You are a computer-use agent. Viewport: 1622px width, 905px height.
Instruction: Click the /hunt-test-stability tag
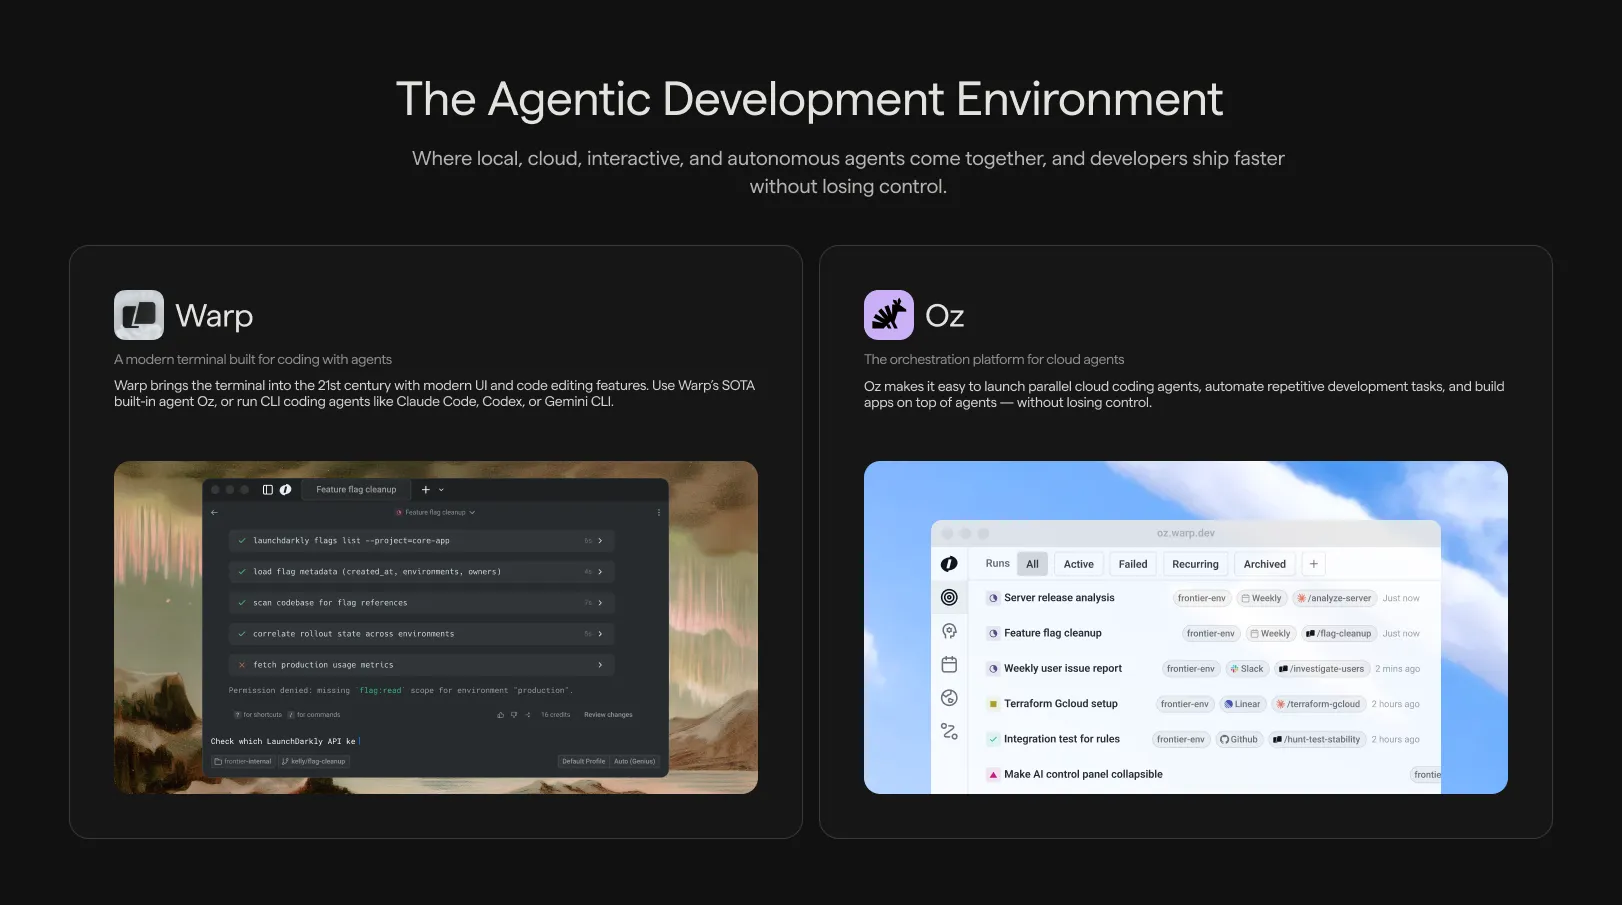tap(1316, 739)
